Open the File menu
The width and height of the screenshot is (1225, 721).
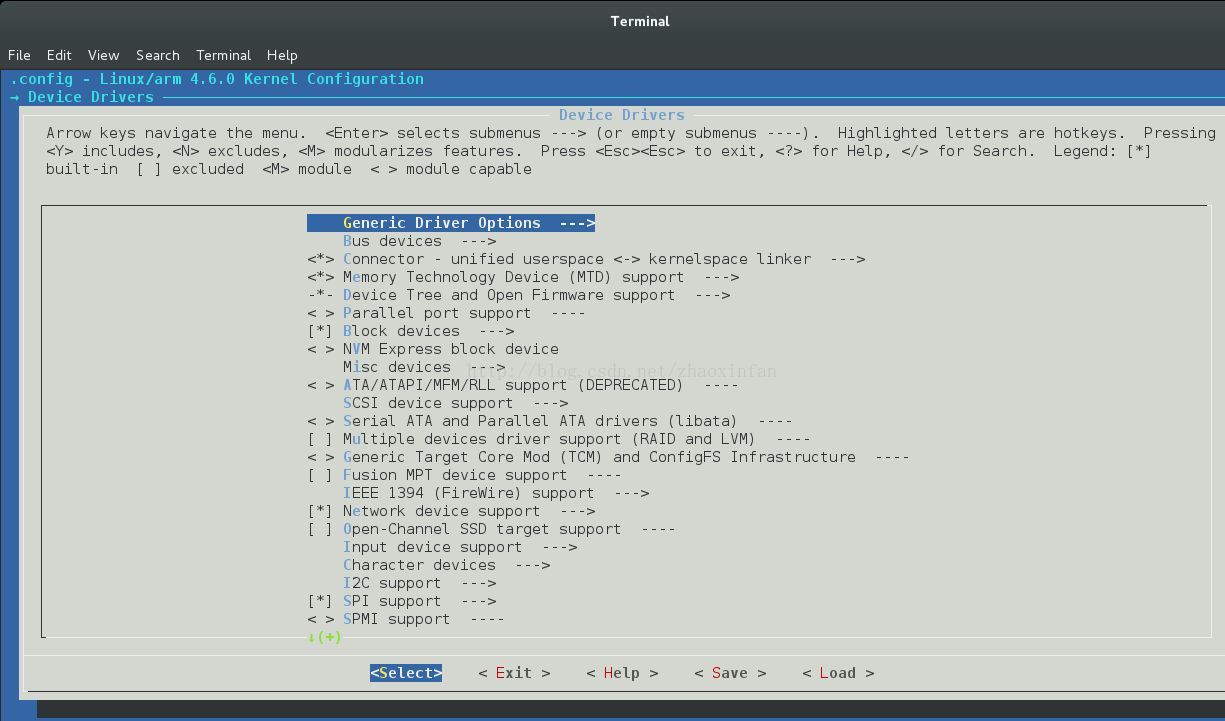point(19,55)
